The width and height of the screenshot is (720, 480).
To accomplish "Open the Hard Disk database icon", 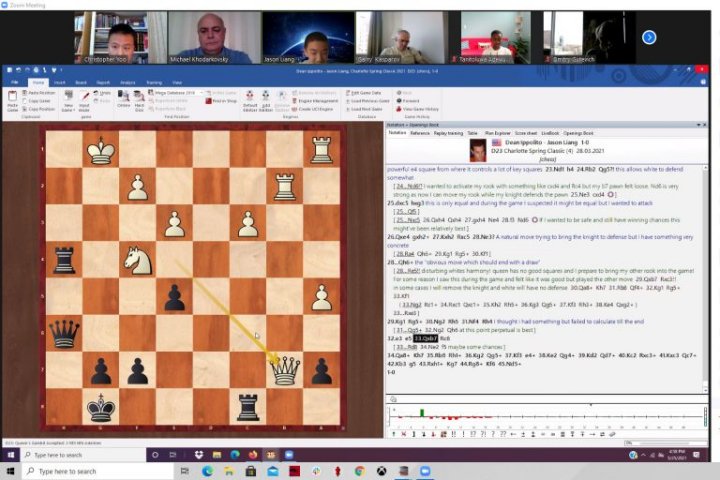I will pyautogui.click(x=140, y=96).
